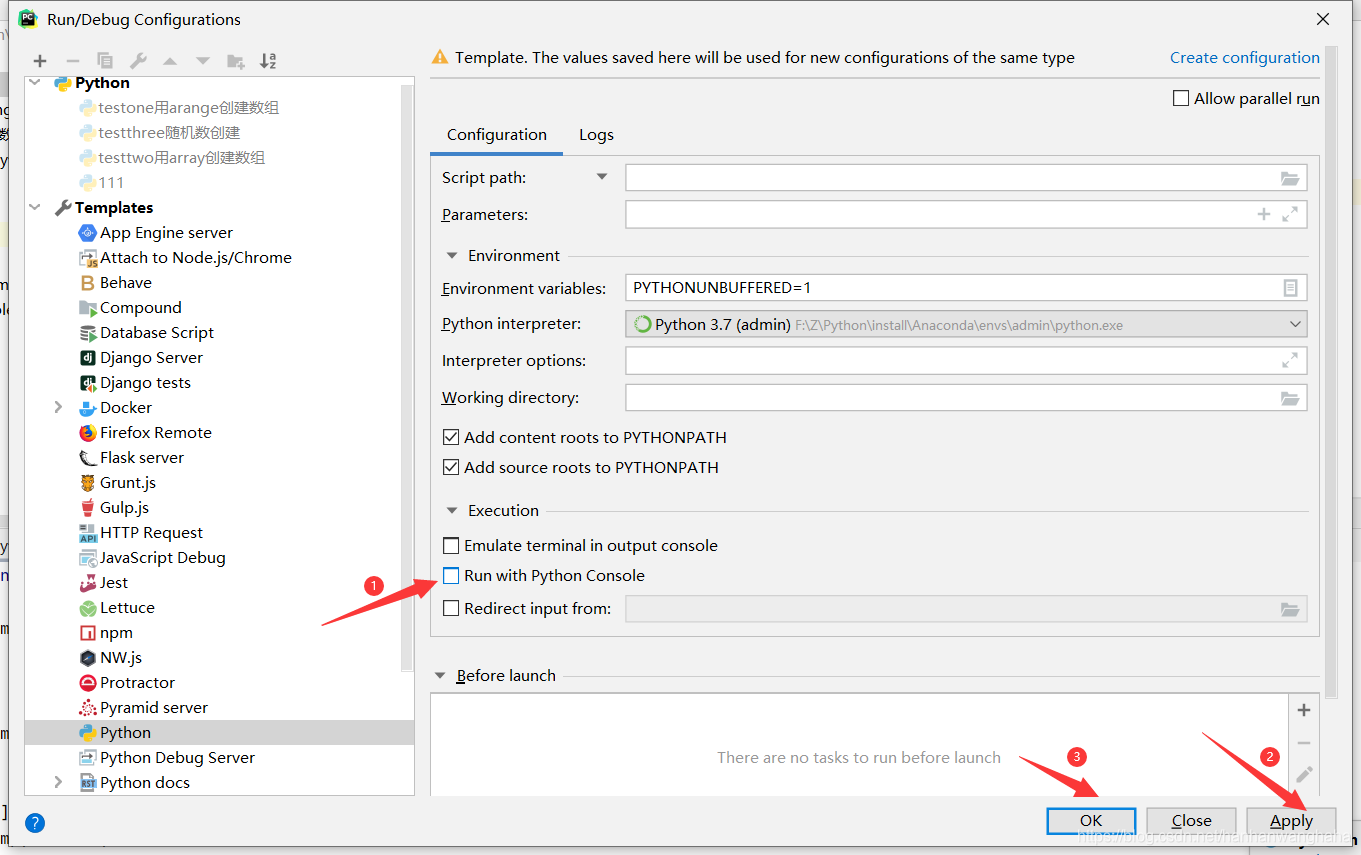The height and width of the screenshot is (855, 1361).
Task: Select App Engine server template
Action: (x=155, y=232)
